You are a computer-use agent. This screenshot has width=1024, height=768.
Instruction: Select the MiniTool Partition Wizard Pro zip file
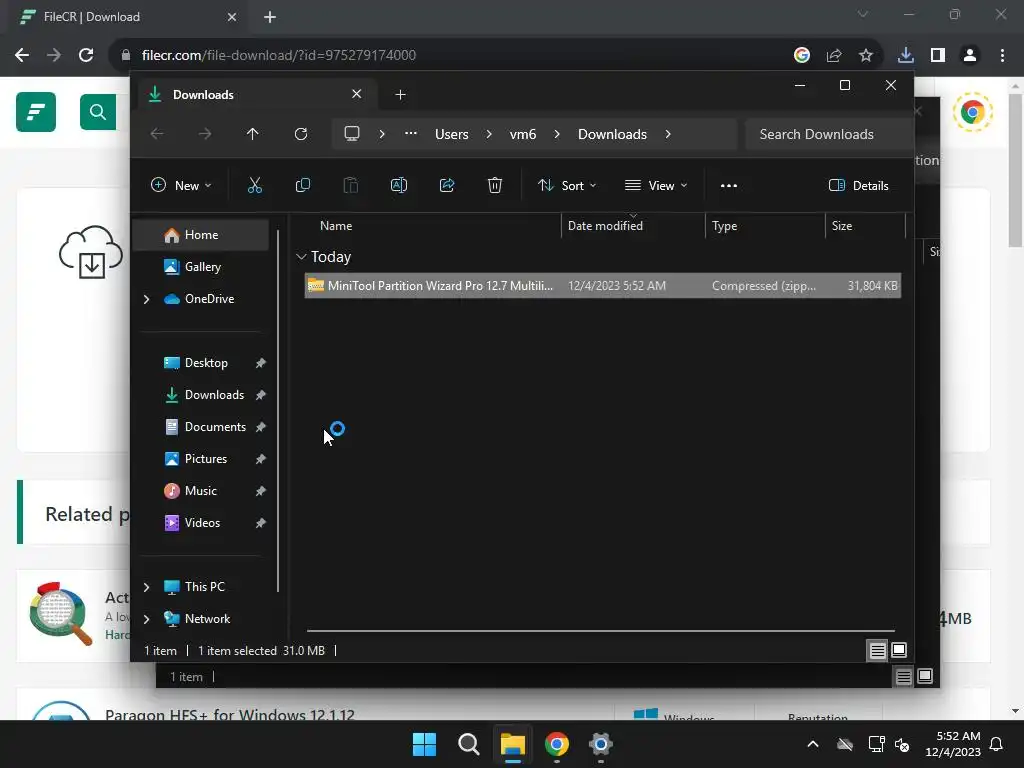603,285
